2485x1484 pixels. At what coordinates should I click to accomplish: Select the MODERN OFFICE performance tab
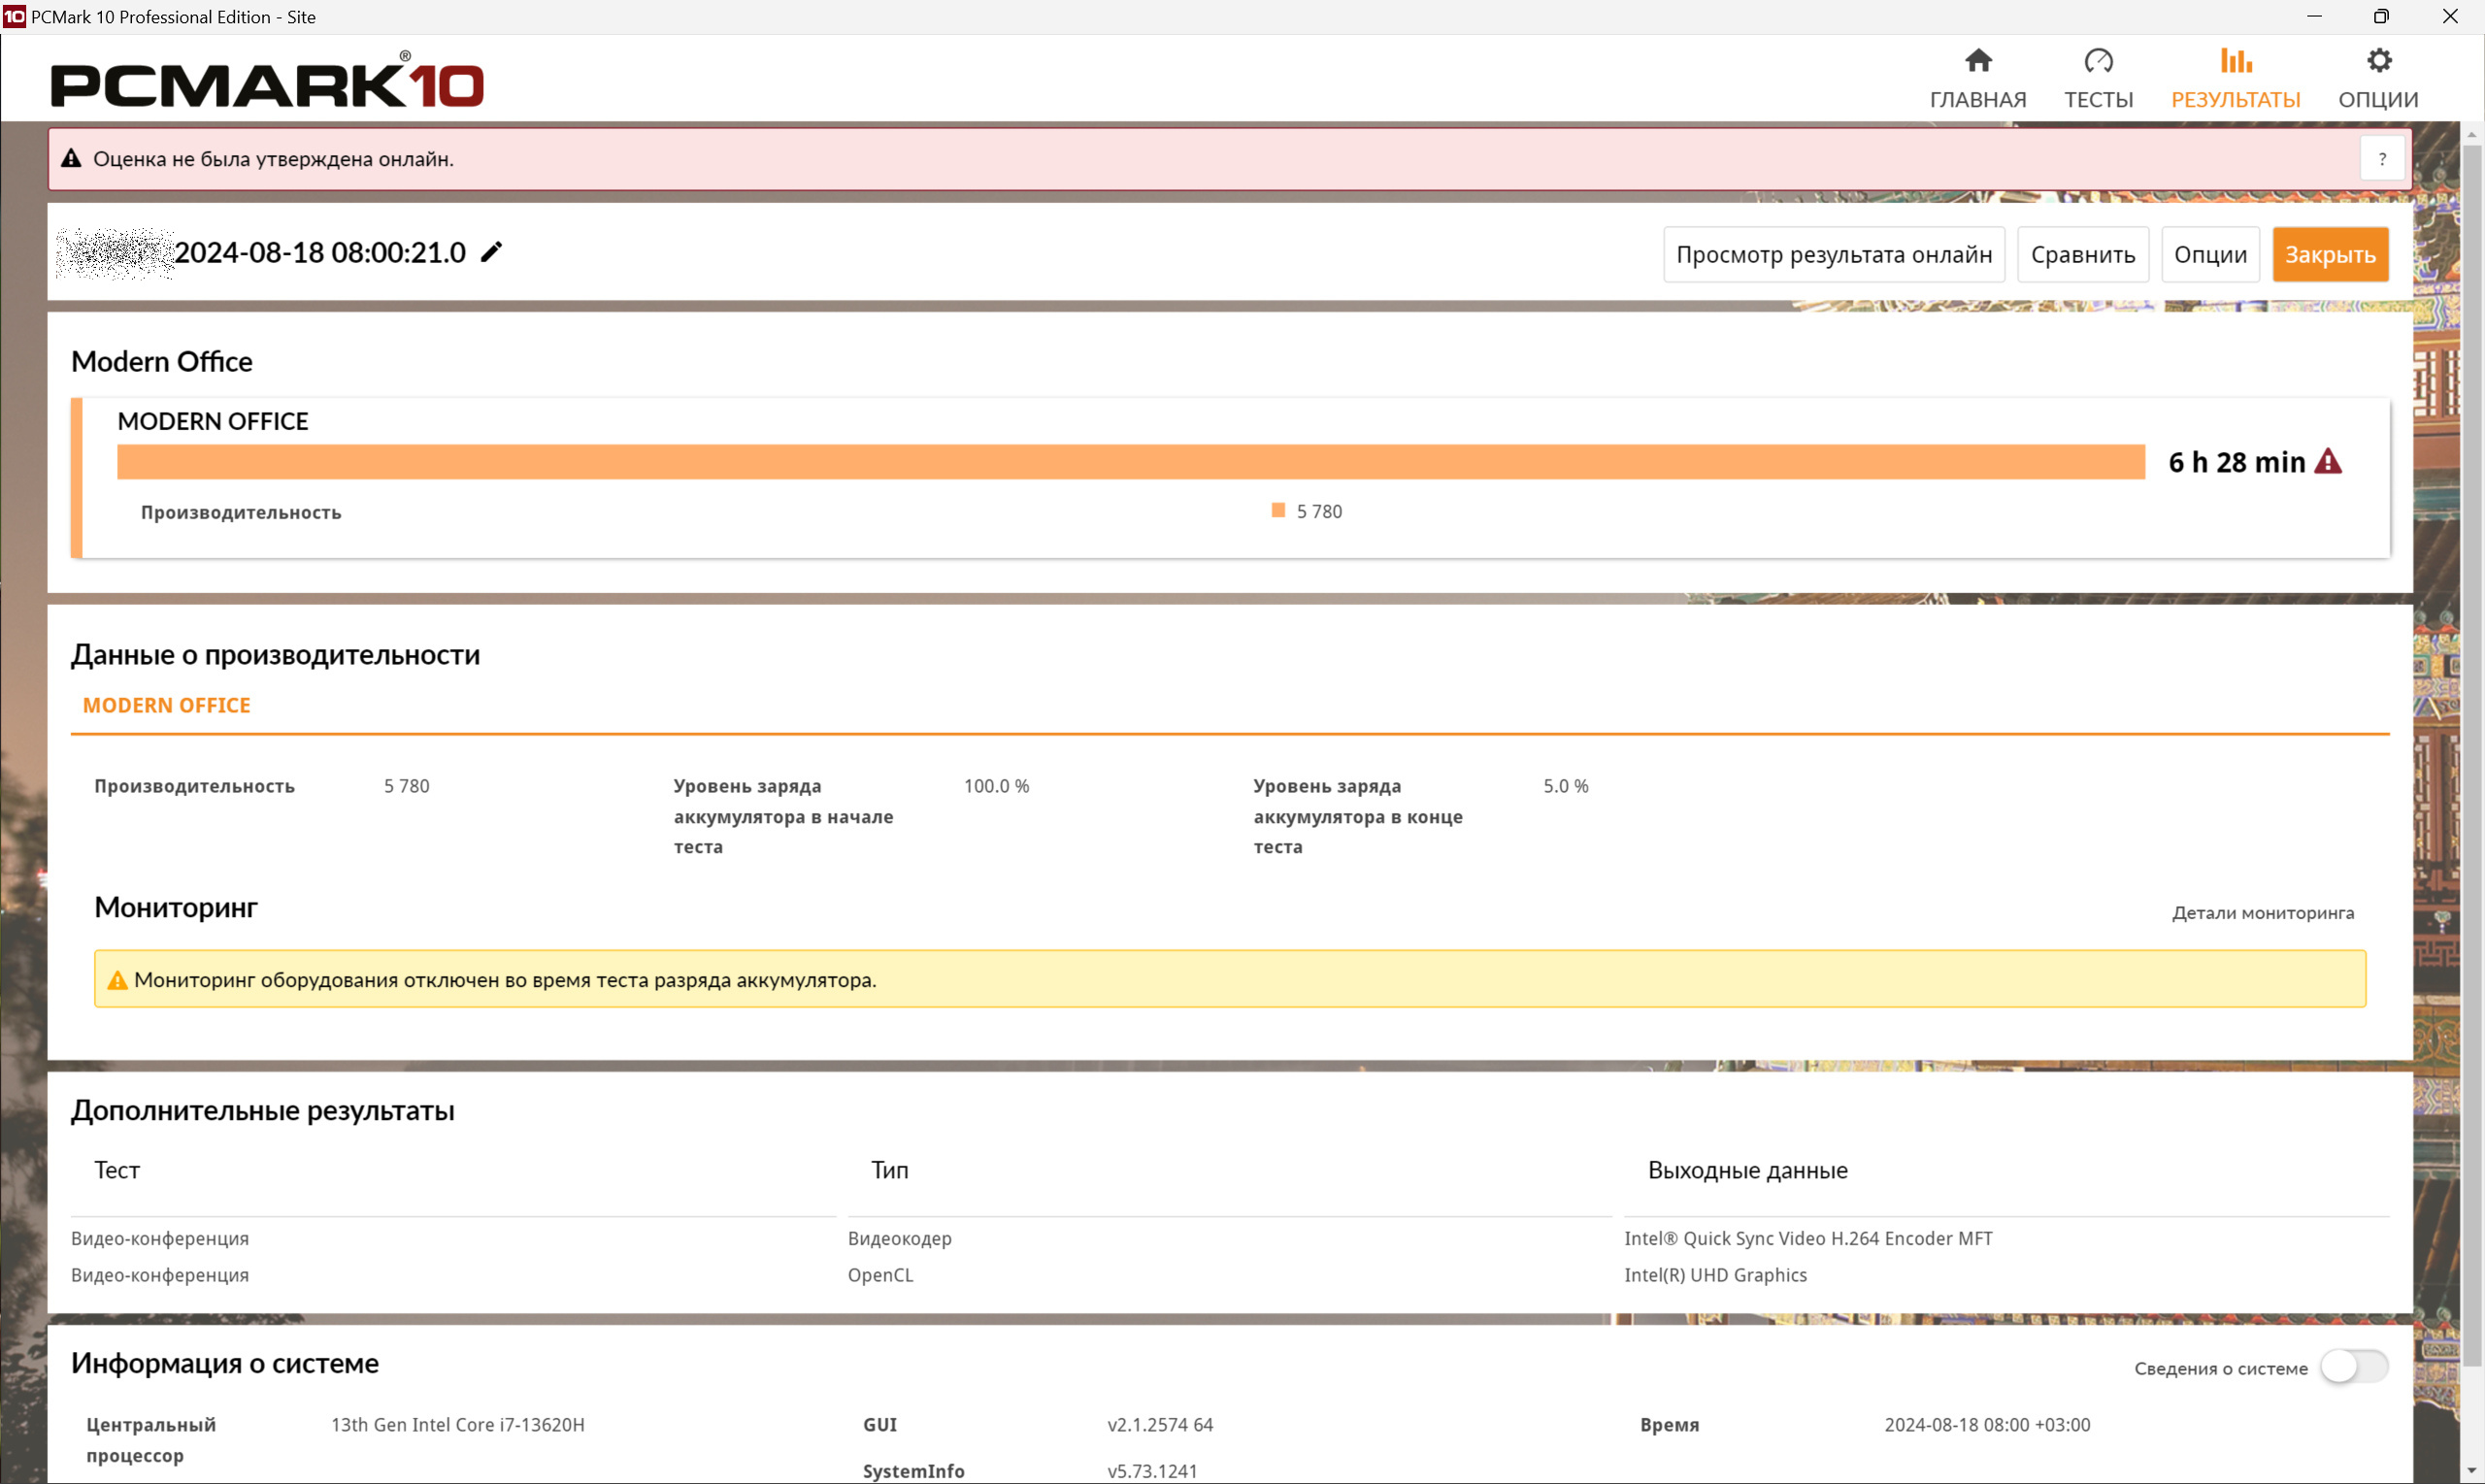[x=167, y=706]
